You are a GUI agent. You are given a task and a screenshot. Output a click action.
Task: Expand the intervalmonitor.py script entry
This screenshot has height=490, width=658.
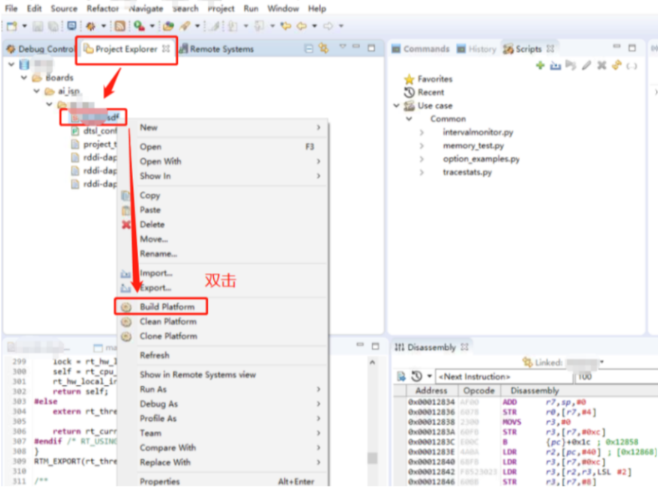coord(422,132)
